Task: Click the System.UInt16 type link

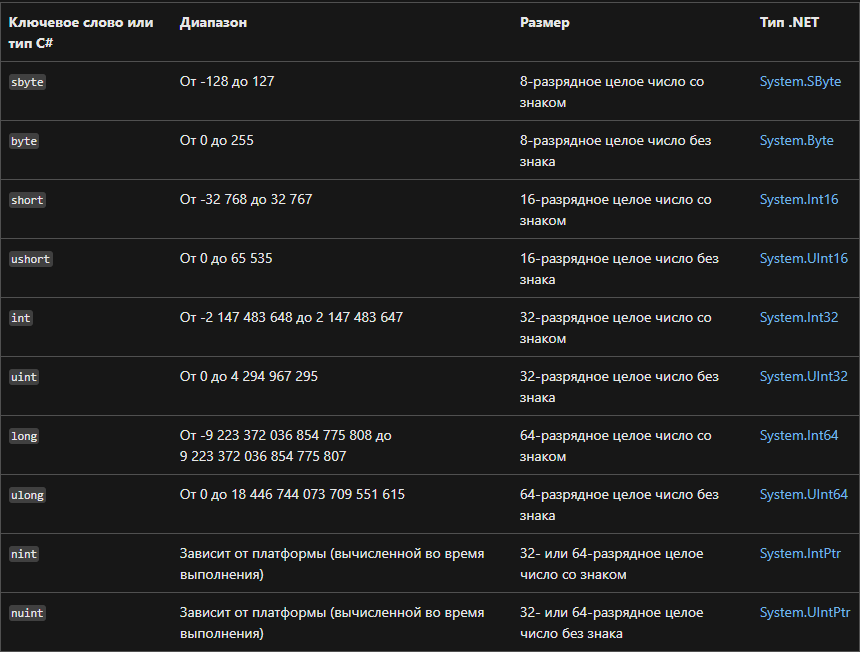Action: point(803,259)
